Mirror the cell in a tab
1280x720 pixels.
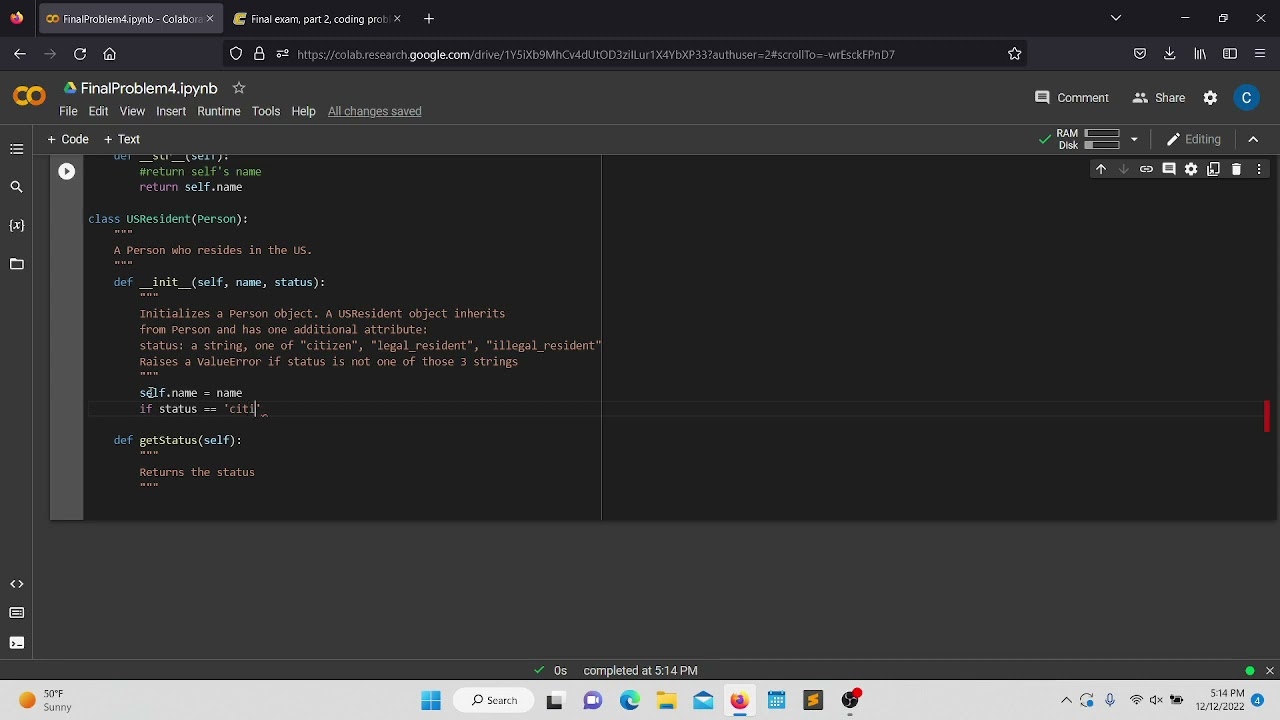(1214, 169)
